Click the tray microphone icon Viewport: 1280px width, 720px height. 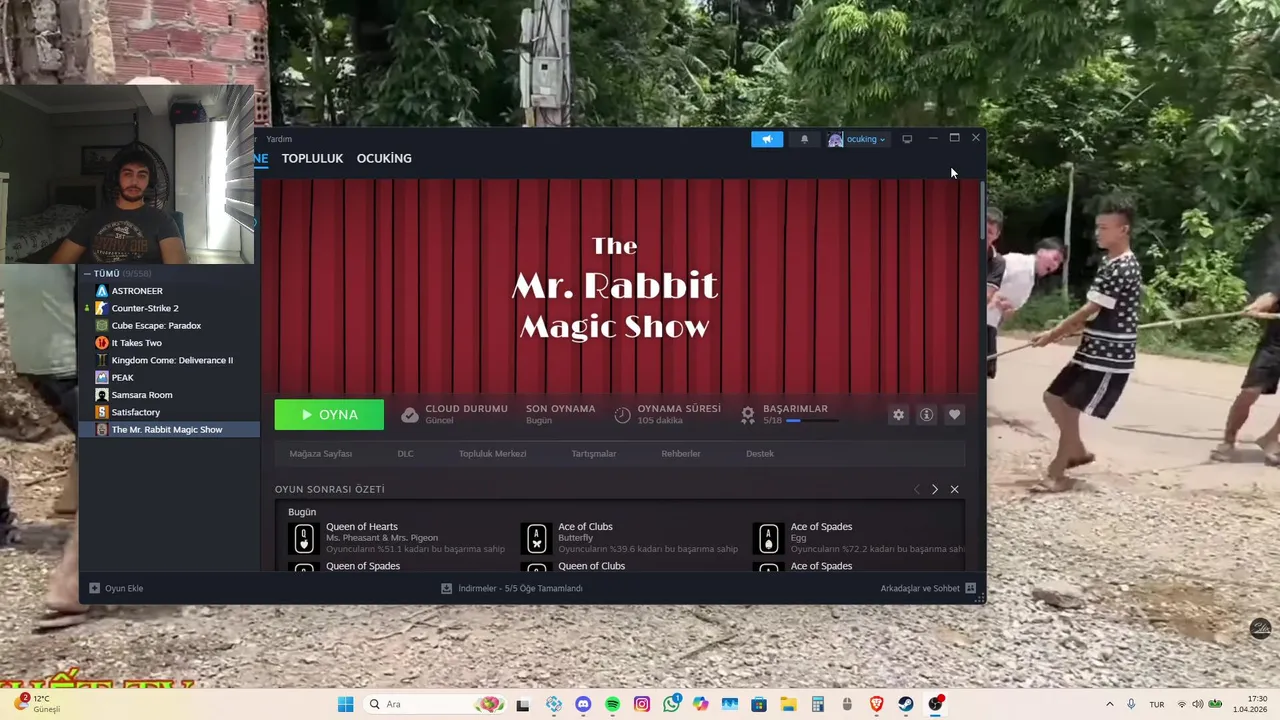[1131, 704]
